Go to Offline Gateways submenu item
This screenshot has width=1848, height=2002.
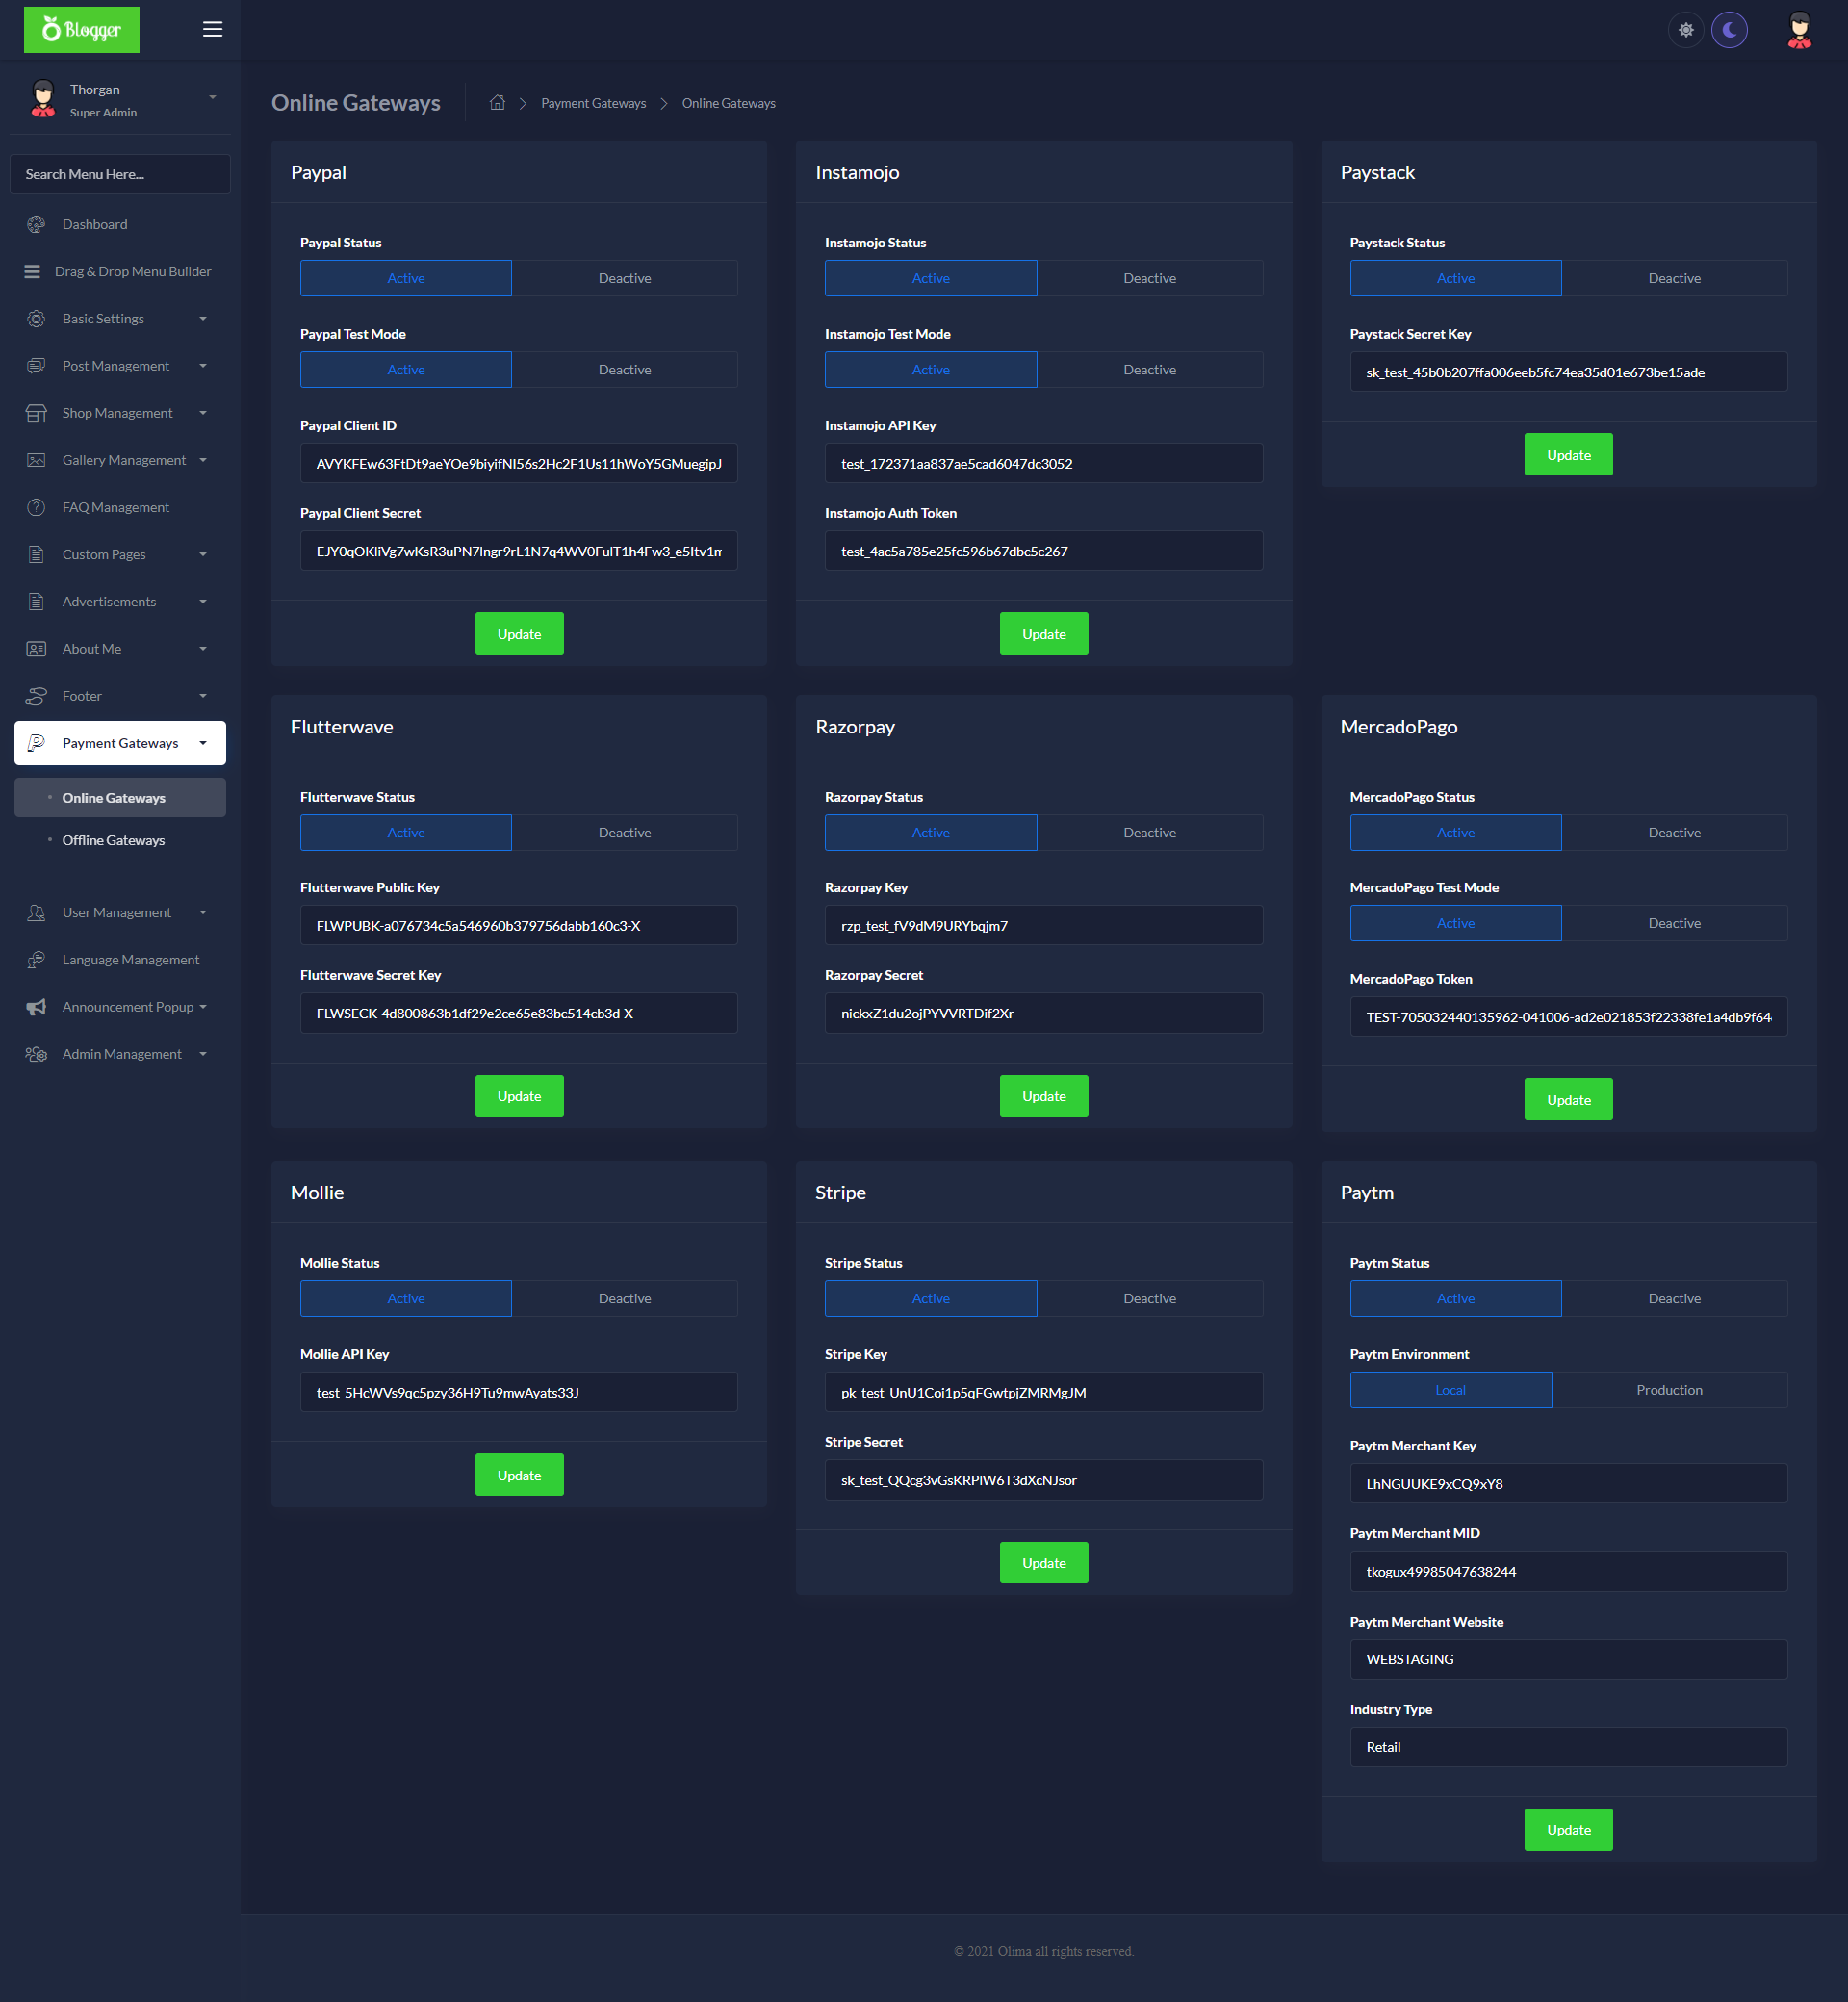(x=113, y=840)
